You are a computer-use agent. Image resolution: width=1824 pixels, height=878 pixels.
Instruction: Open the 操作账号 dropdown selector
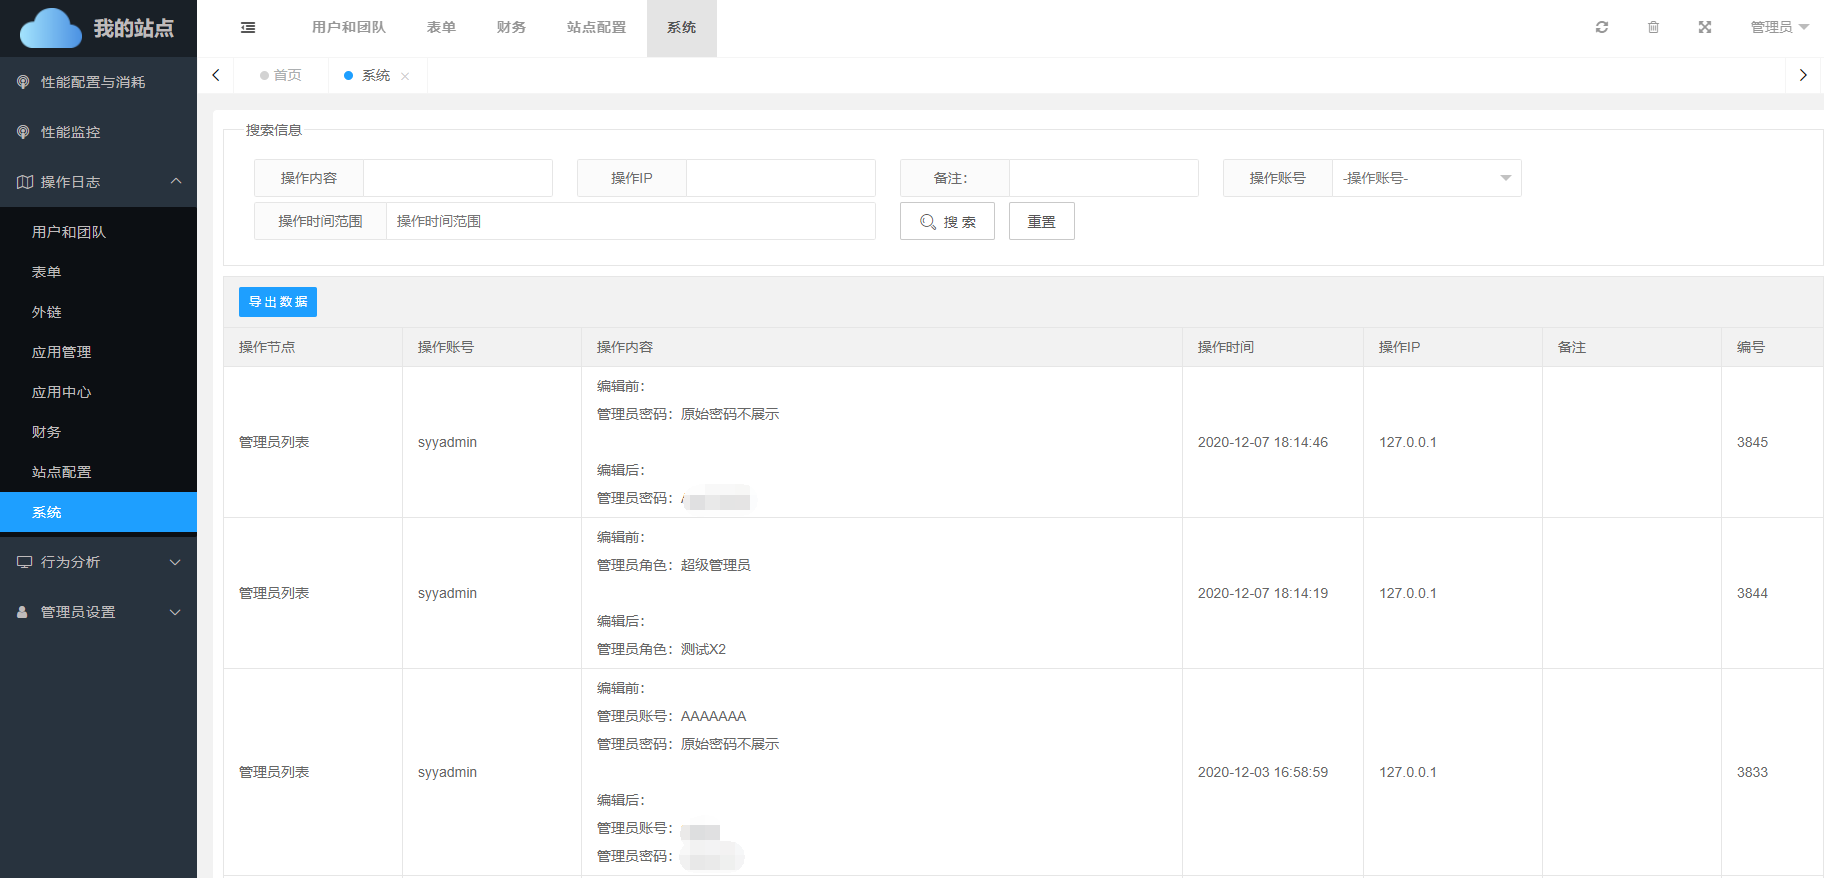click(x=1426, y=178)
